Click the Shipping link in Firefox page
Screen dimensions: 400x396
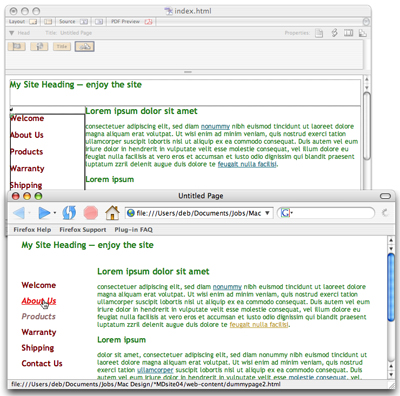point(38,348)
